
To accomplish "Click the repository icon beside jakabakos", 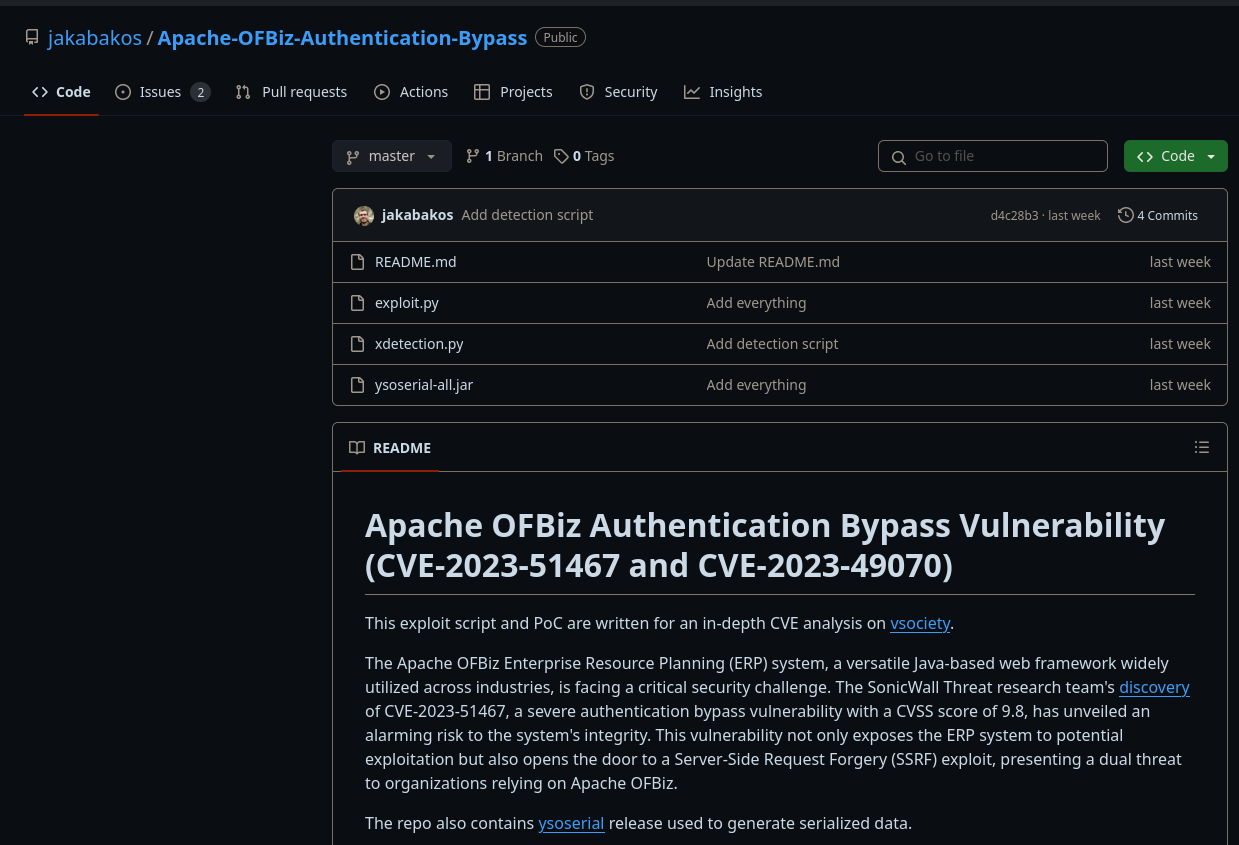I will (x=32, y=38).
